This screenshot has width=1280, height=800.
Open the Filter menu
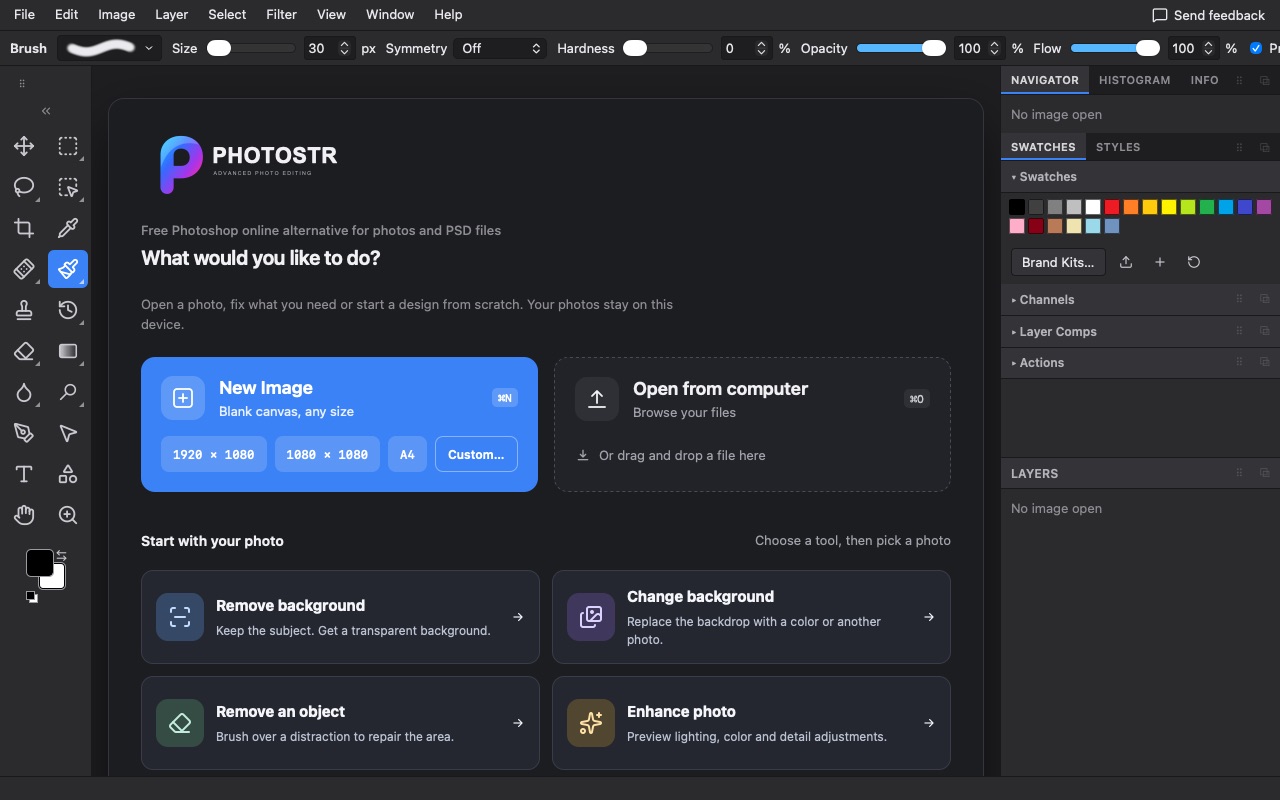pyautogui.click(x=281, y=14)
